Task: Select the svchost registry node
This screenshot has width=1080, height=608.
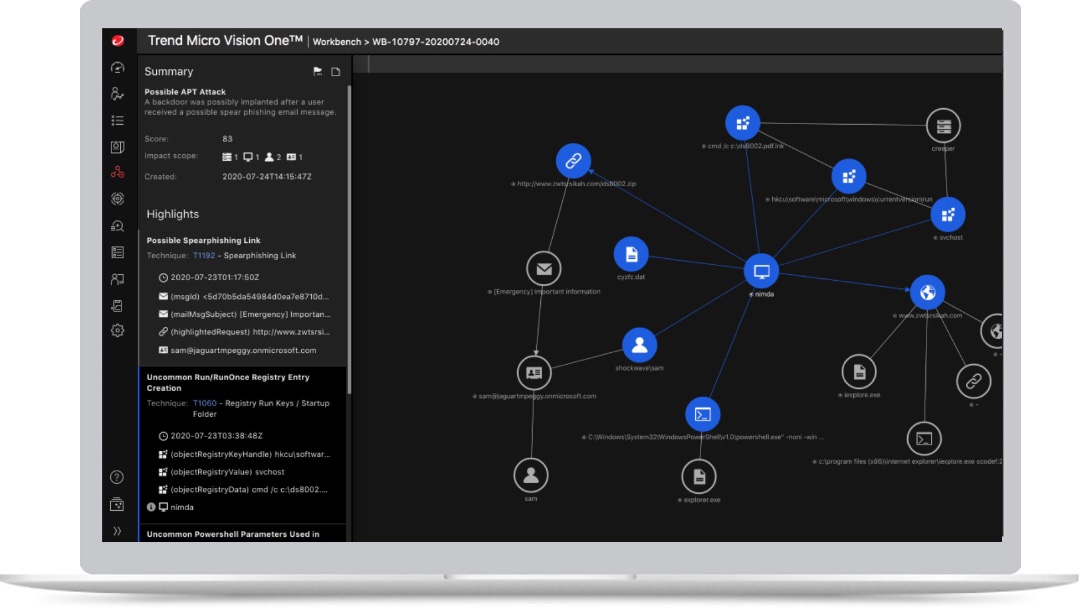Action: click(x=948, y=215)
